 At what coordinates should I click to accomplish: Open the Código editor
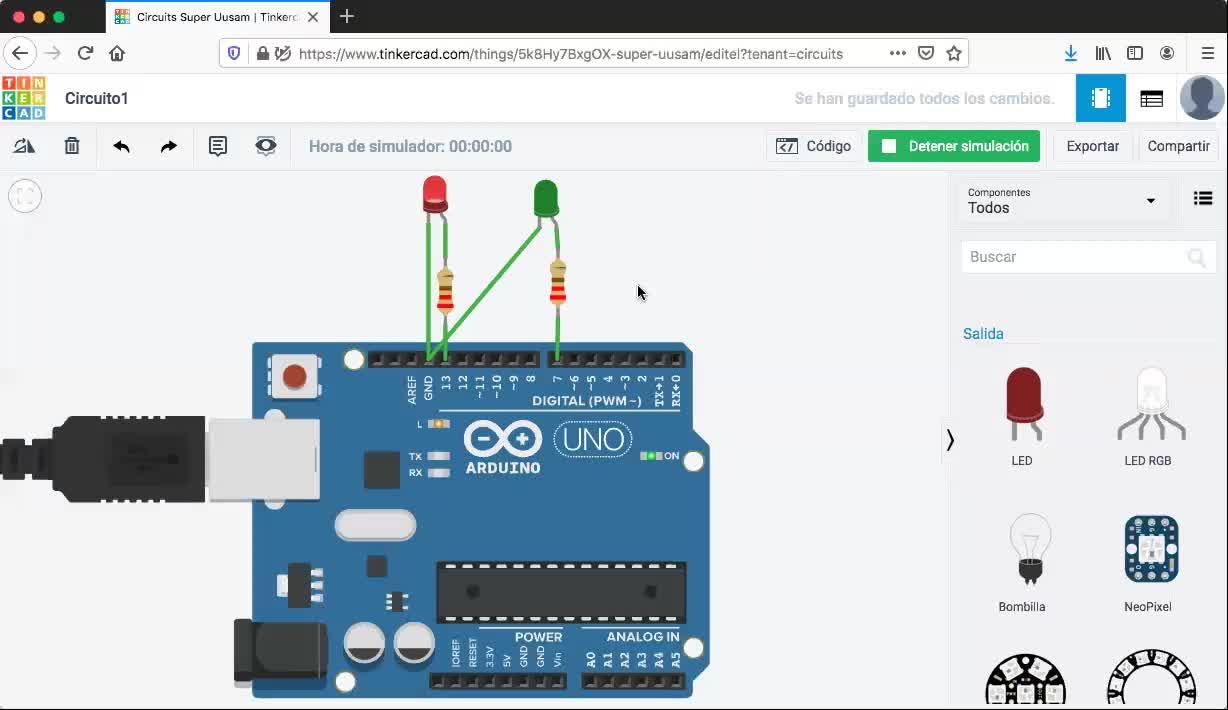click(814, 146)
